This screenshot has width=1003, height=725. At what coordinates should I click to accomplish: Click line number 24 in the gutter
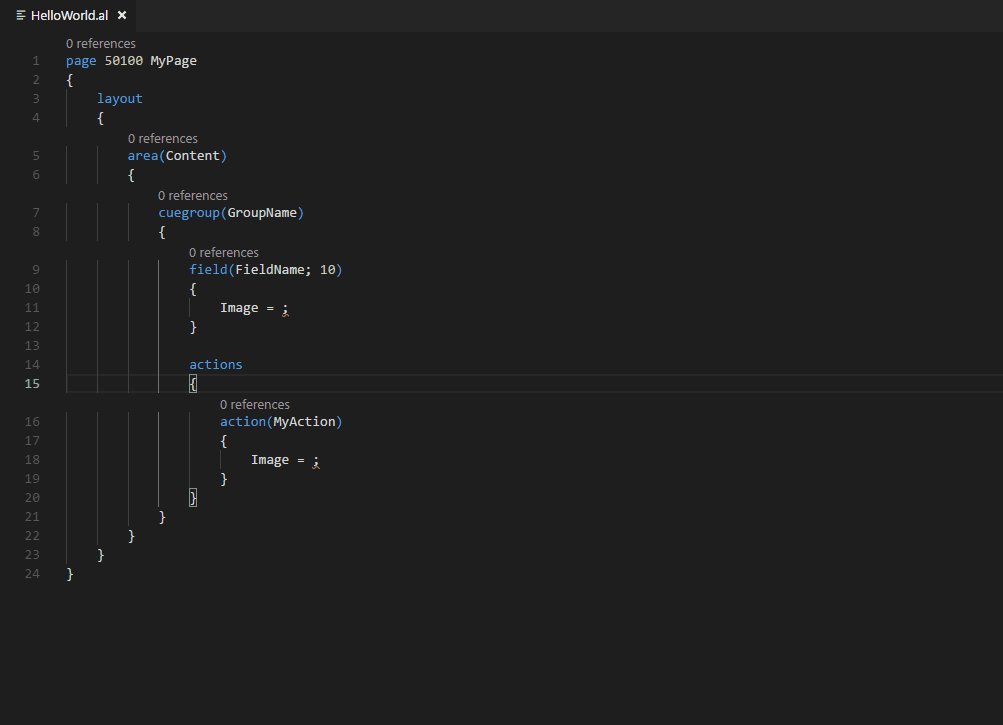tap(33, 574)
